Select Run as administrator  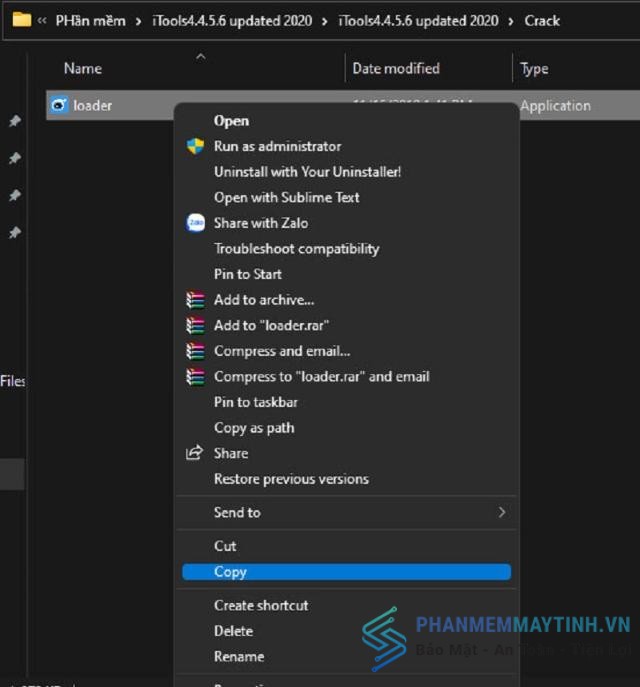[277, 146]
